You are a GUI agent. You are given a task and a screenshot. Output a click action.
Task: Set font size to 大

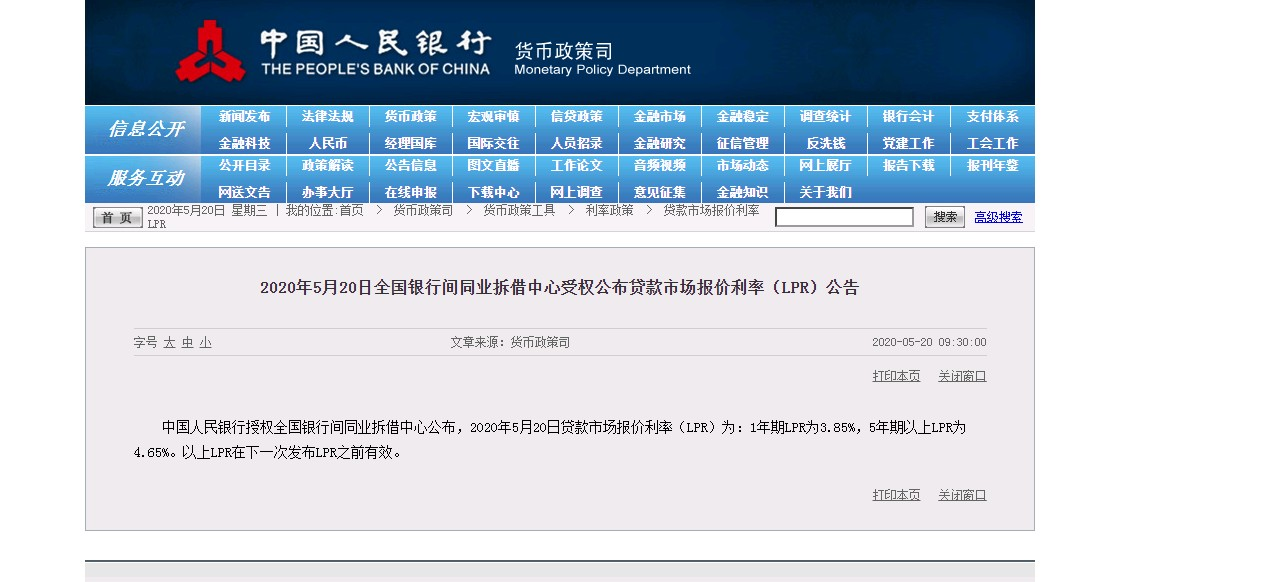[169, 342]
